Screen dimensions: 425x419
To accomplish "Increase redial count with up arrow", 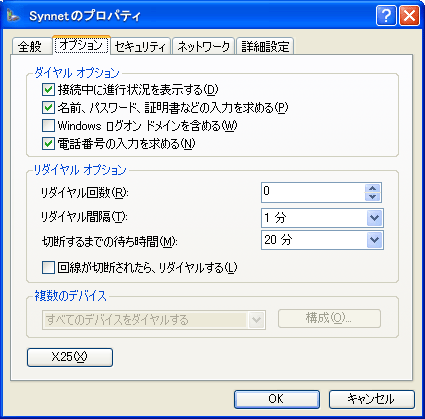I will pyautogui.click(x=372, y=188).
